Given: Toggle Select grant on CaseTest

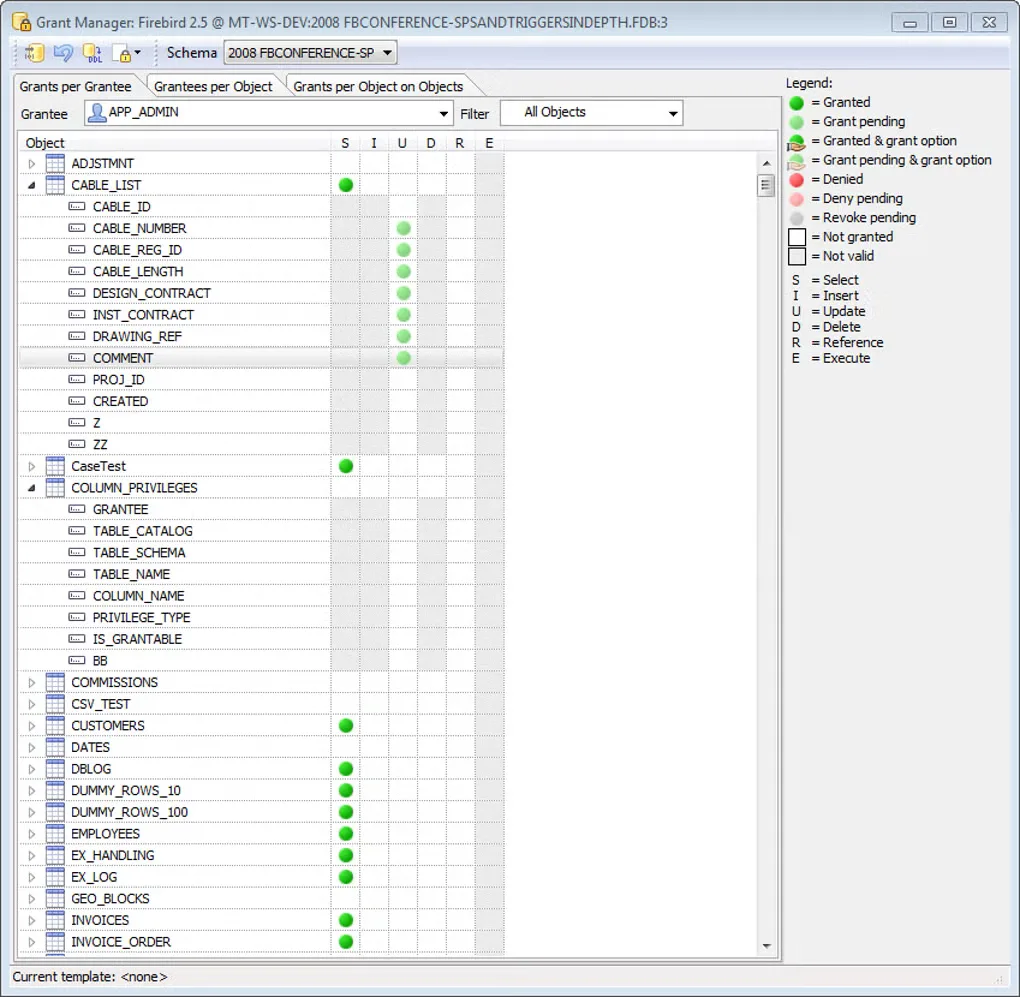Looking at the screenshot, I should [x=346, y=466].
